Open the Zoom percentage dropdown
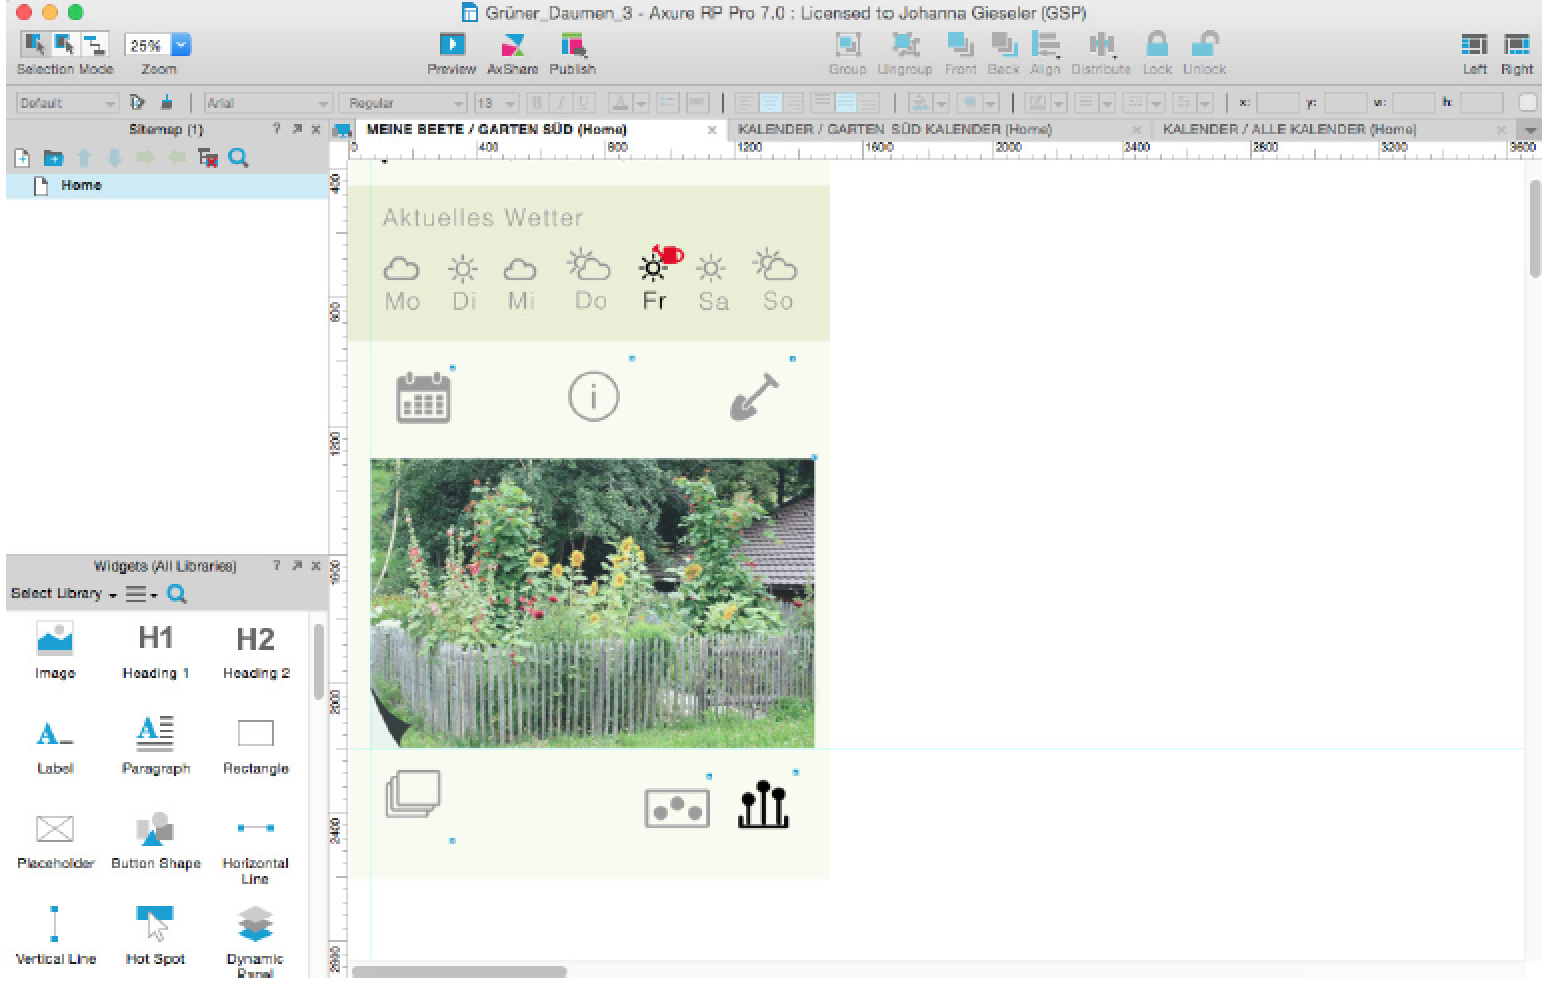1542x986 pixels. coord(181,45)
